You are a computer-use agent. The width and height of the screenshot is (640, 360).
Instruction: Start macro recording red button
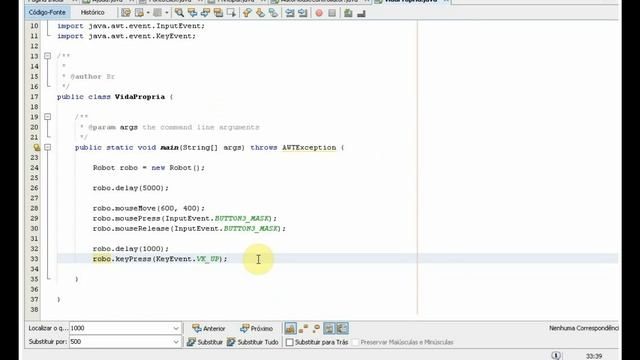click(x=319, y=13)
